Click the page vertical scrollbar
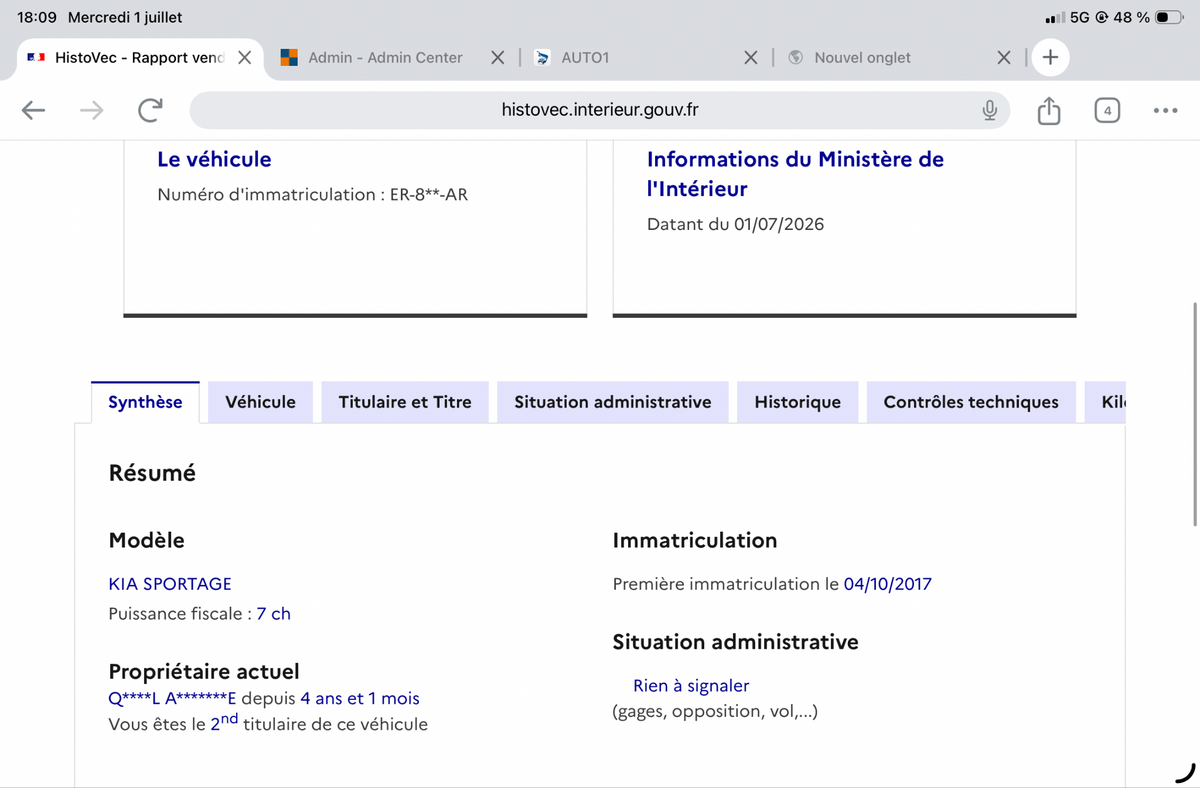The image size is (1200, 788). tap(1194, 412)
